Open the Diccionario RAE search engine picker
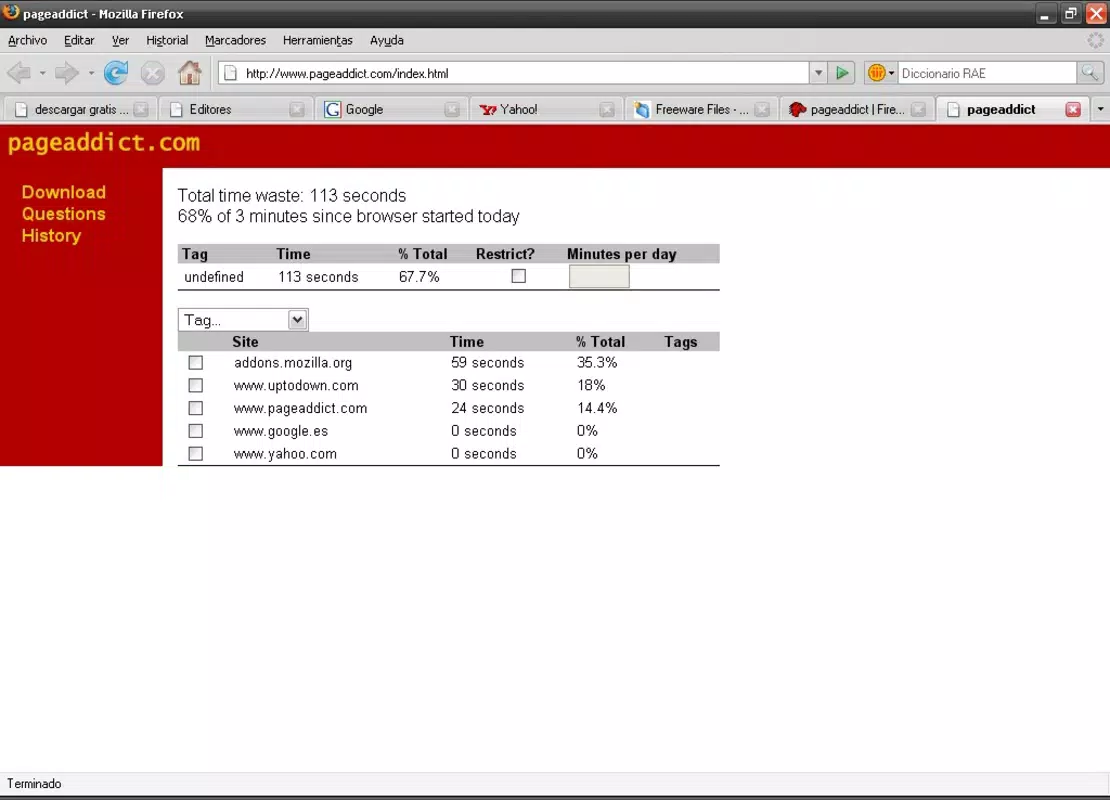The width and height of the screenshot is (1110, 800). click(x=881, y=73)
